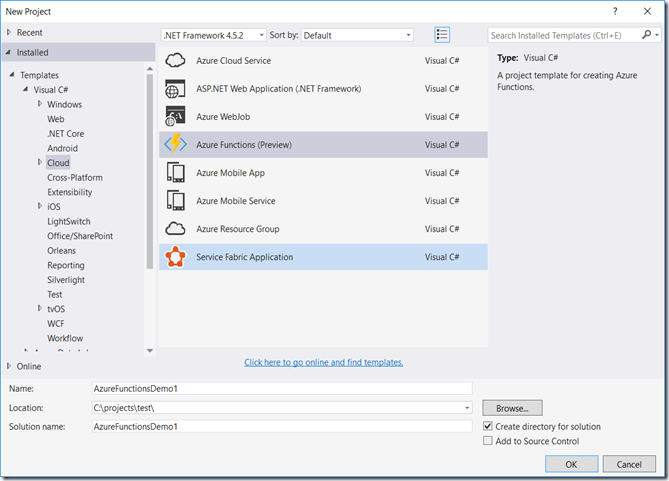Select the Cloud template category
The image size is (669, 481).
point(58,163)
